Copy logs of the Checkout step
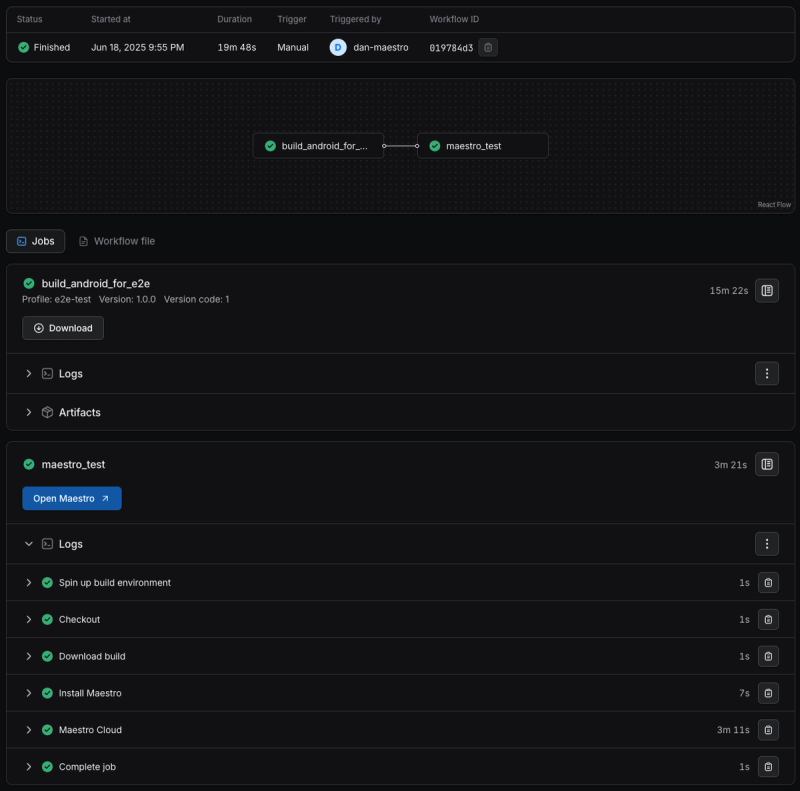Image resolution: width=800 pixels, height=791 pixels. click(x=768, y=620)
